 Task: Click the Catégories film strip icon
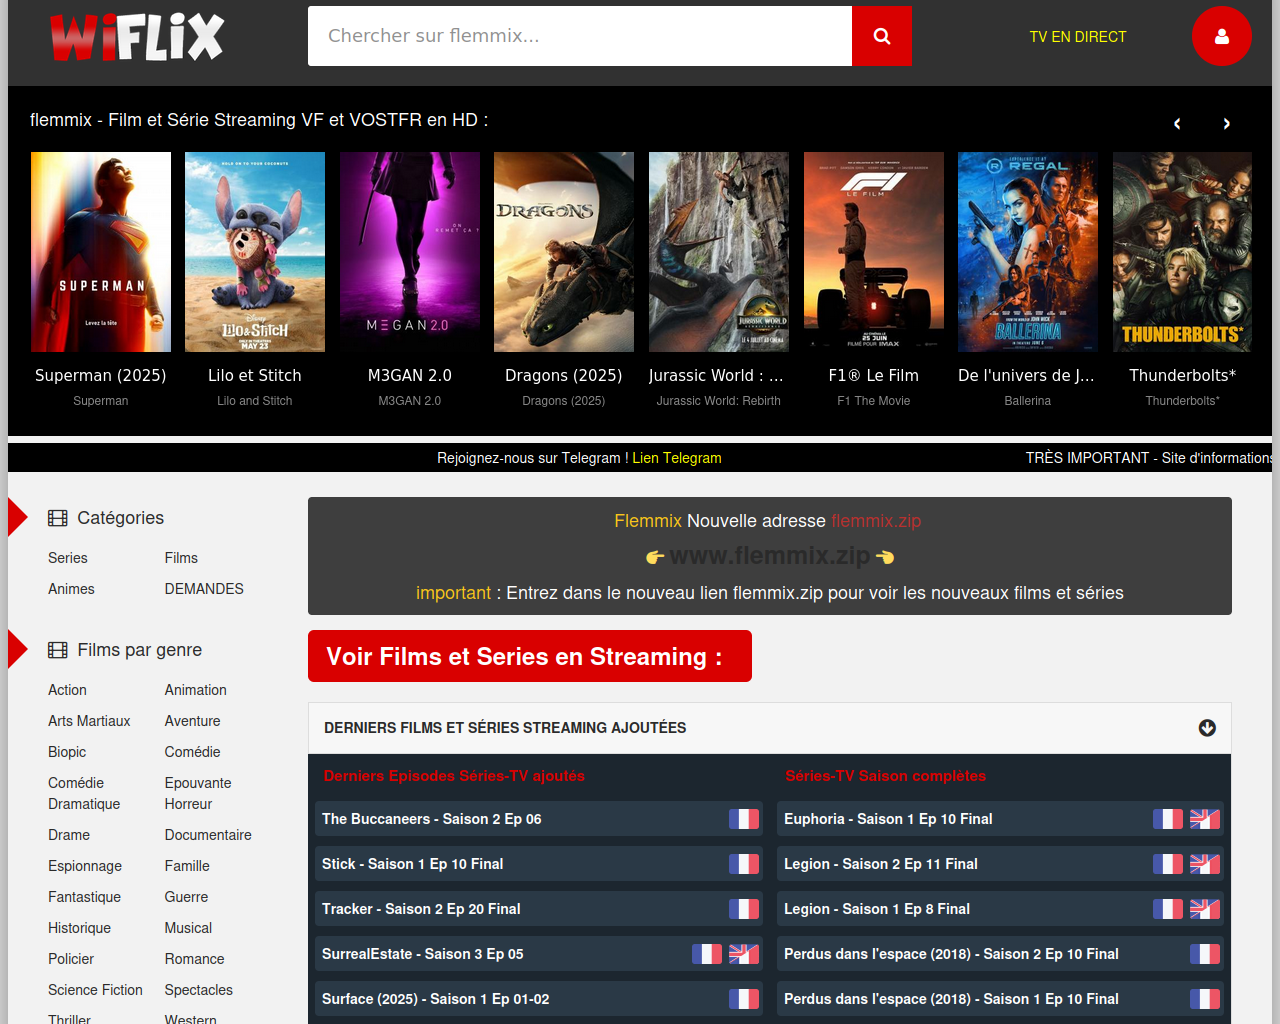click(58, 518)
